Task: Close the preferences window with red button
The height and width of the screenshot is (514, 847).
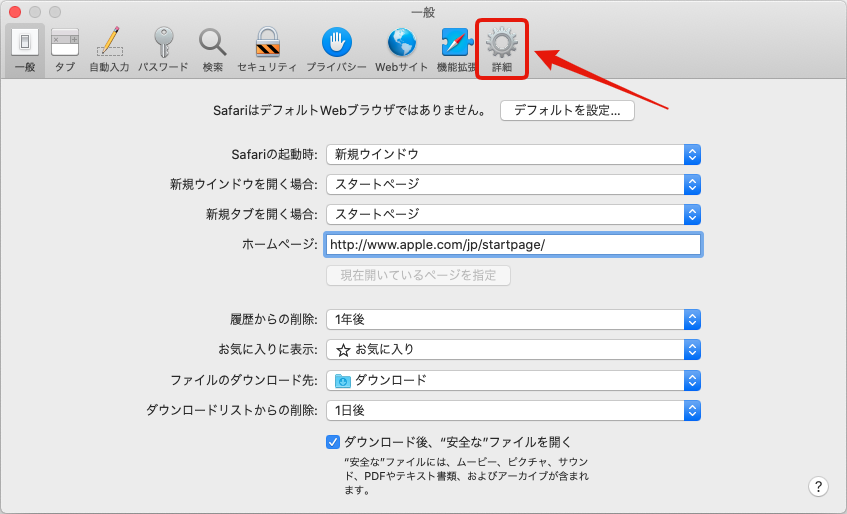Action: tap(15, 11)
